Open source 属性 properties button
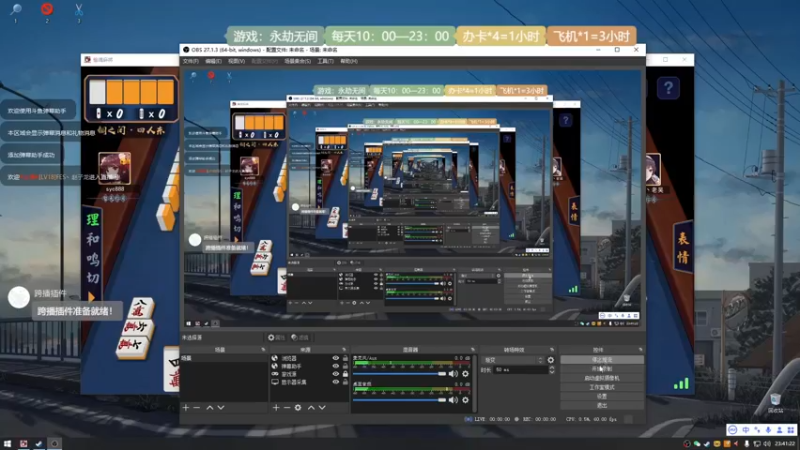 click(276, 338)
